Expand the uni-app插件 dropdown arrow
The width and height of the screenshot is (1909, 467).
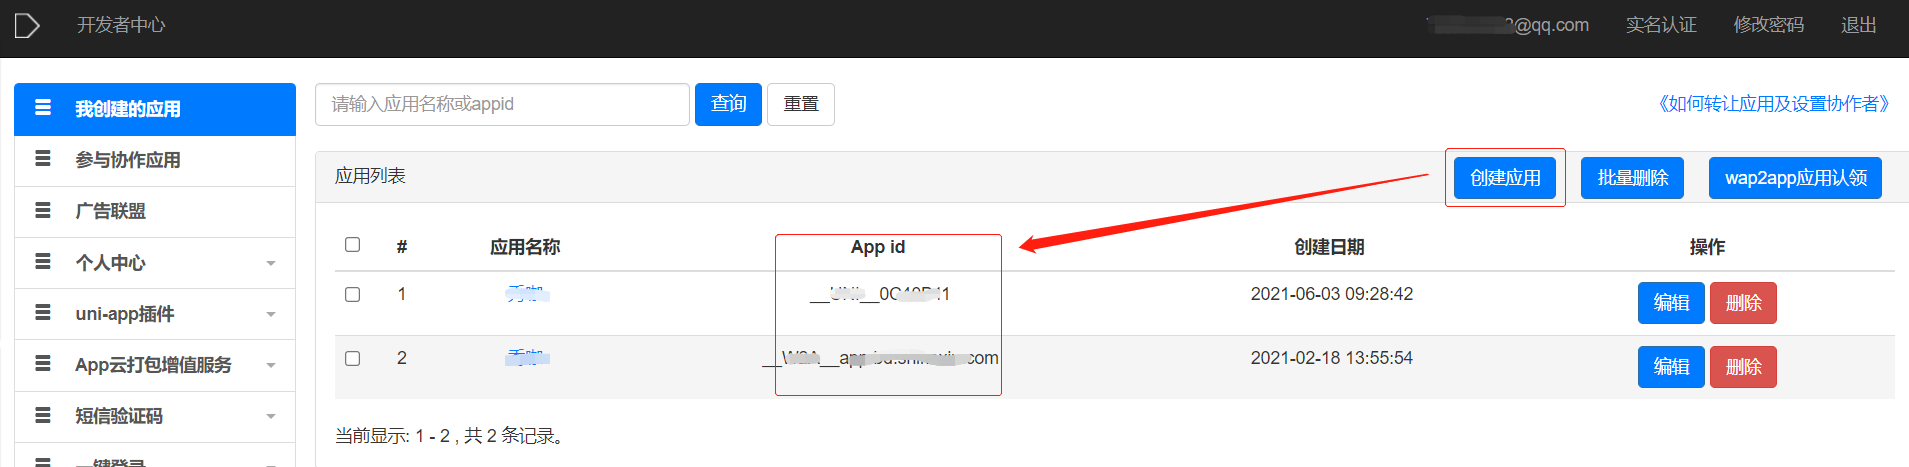pos(271,314)
